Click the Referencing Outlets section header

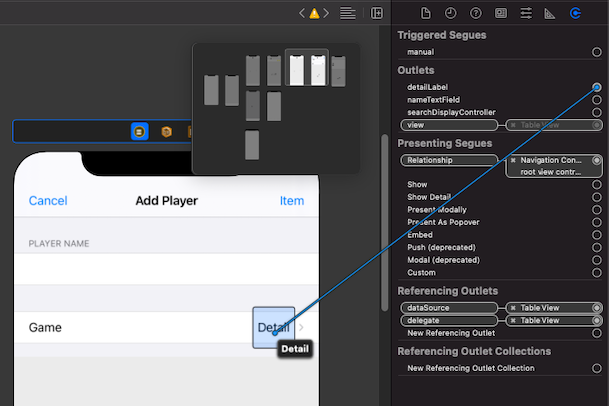[x=447, y=291]
